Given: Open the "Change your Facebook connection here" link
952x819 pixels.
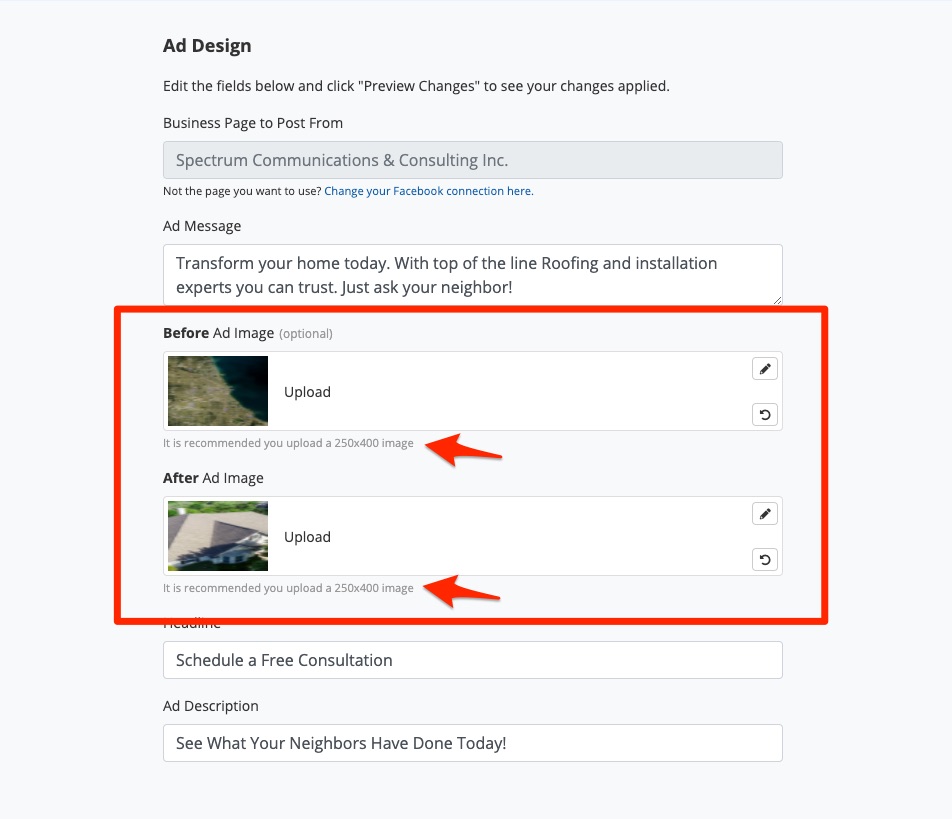Looking at the screenshot, I should tap(429, 191).
